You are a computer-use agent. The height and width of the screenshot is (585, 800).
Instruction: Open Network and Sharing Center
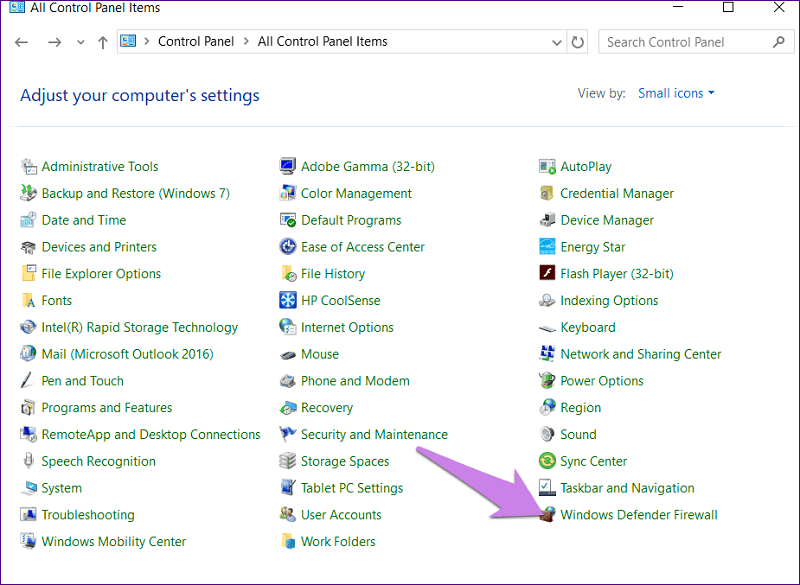click(x=642, y=353)
